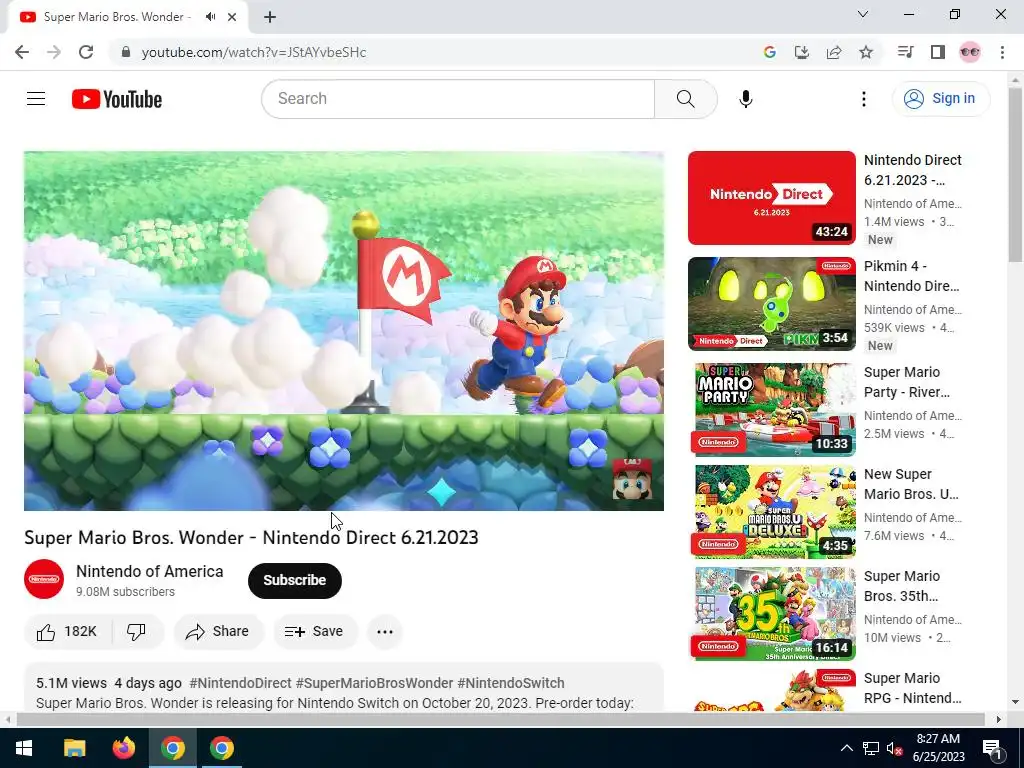Dislike the video with thumbs down
Viewport: 1024px width, 768px height.
click(136, 632)
